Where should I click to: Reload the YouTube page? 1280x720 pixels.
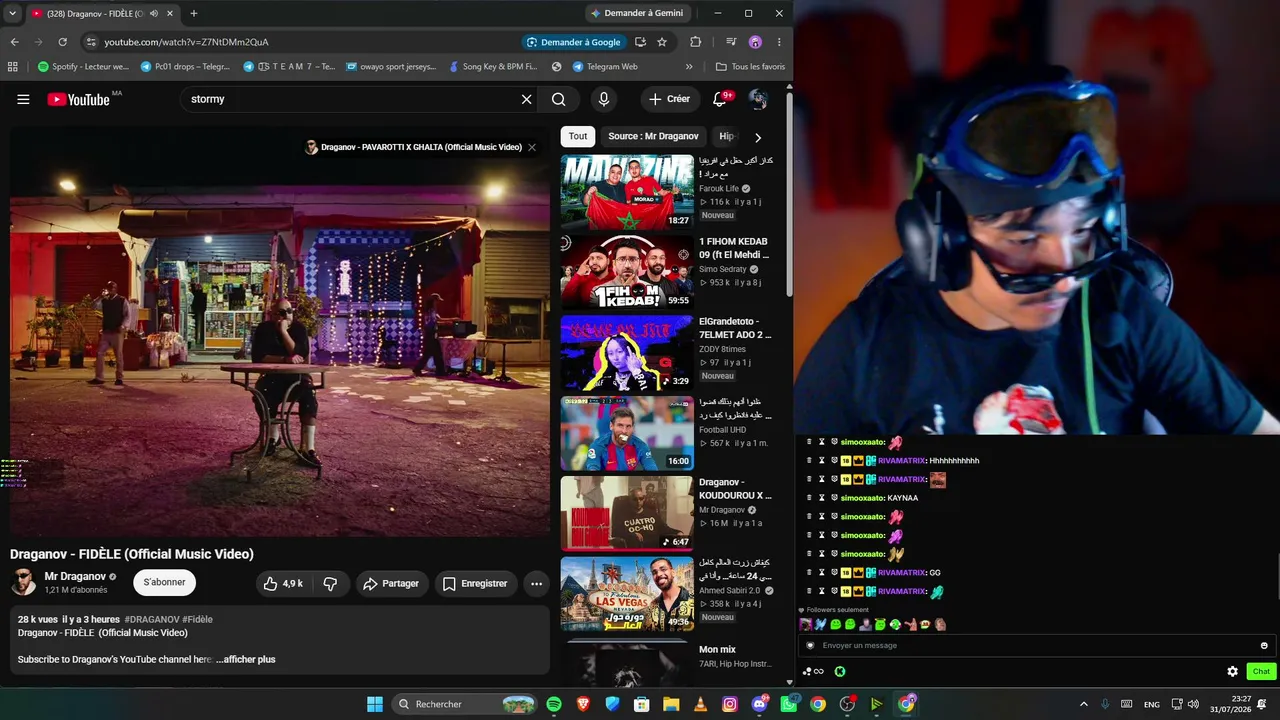(x=62, y=42)
